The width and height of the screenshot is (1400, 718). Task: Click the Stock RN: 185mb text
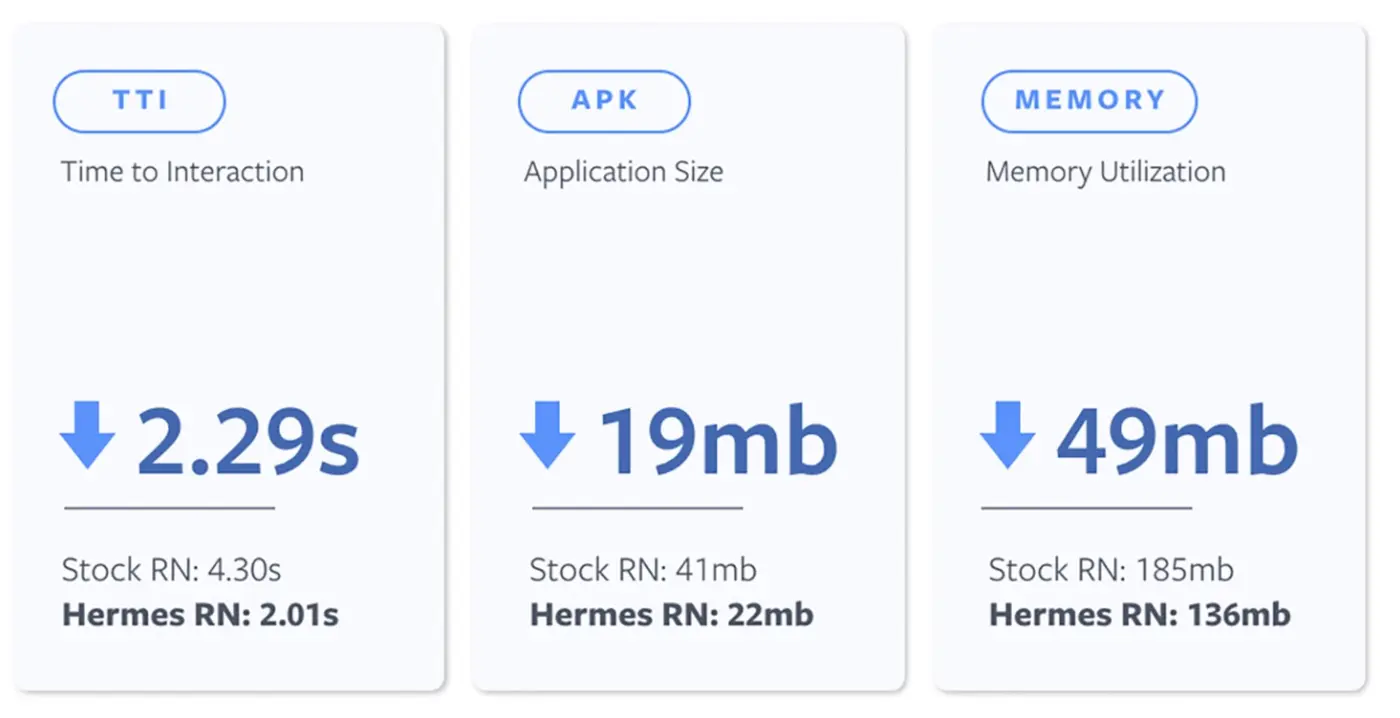(1111, 570)
